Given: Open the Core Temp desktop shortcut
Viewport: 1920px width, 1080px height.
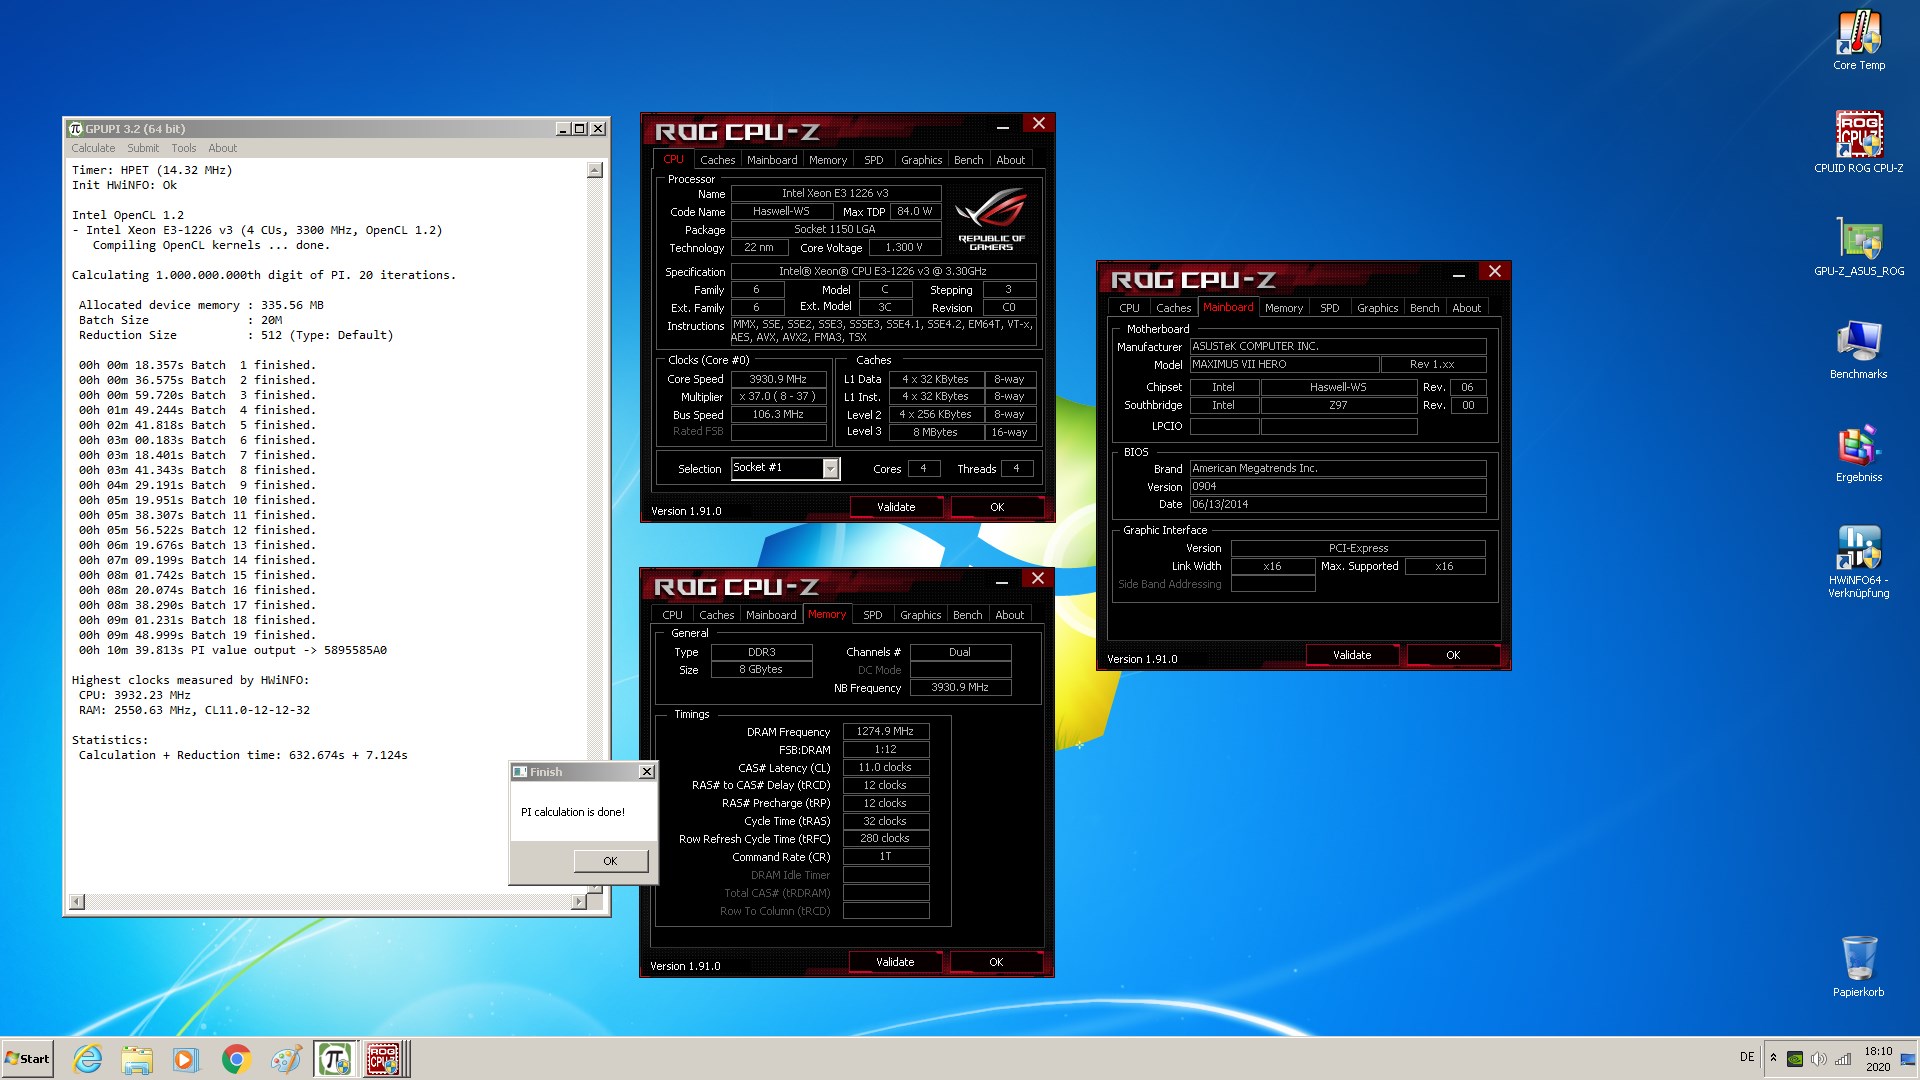Looking at the screenshot, I should click(1859, 40).
